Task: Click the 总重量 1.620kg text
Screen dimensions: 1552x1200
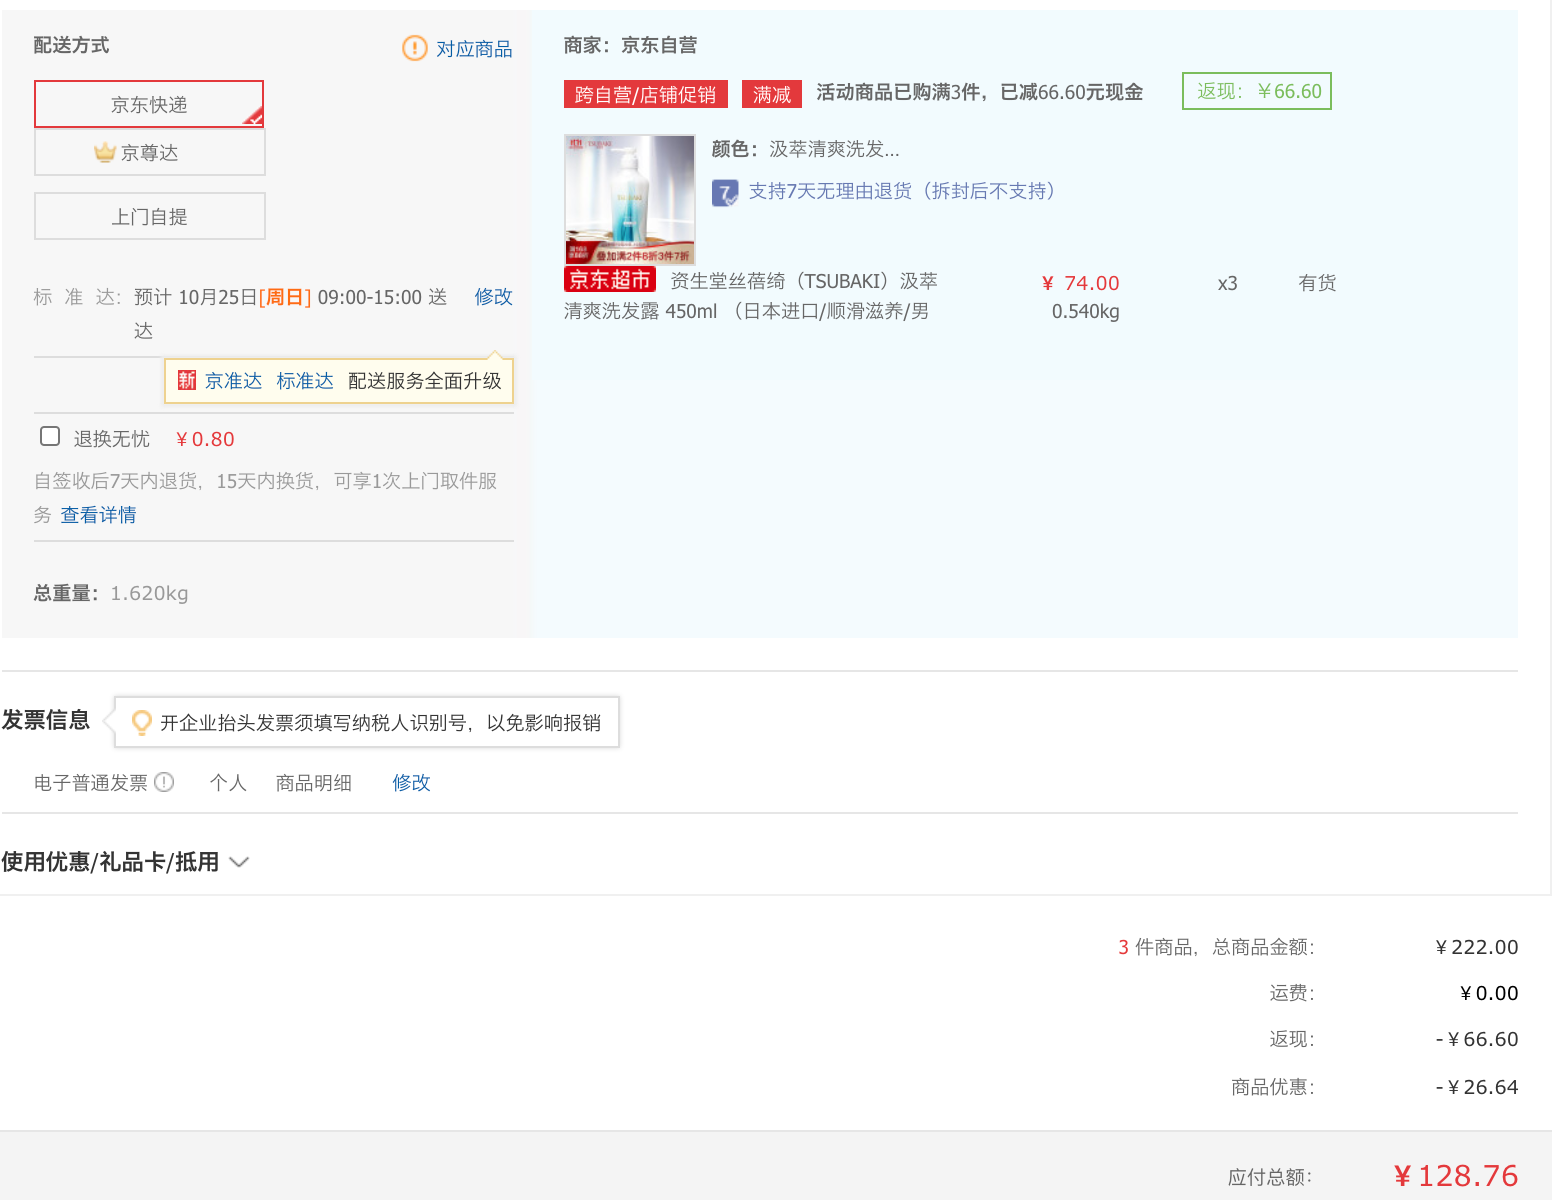Action: coord(111,593)
